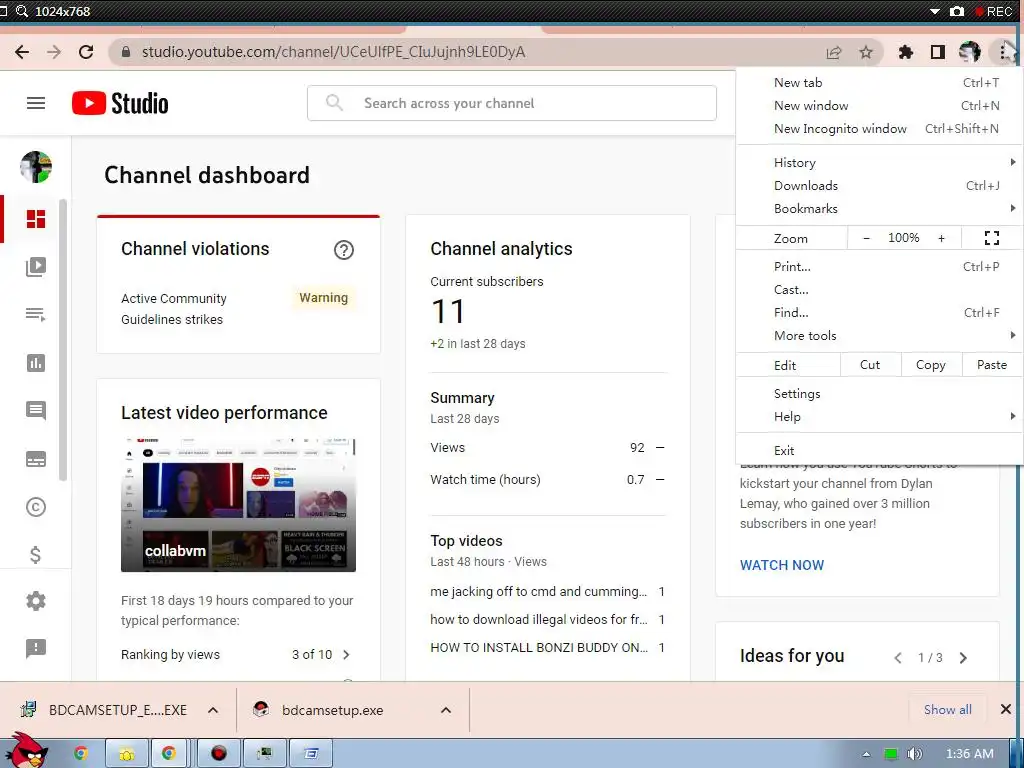
Task: Go to next Ideas for you page
Action: (963, 658)
